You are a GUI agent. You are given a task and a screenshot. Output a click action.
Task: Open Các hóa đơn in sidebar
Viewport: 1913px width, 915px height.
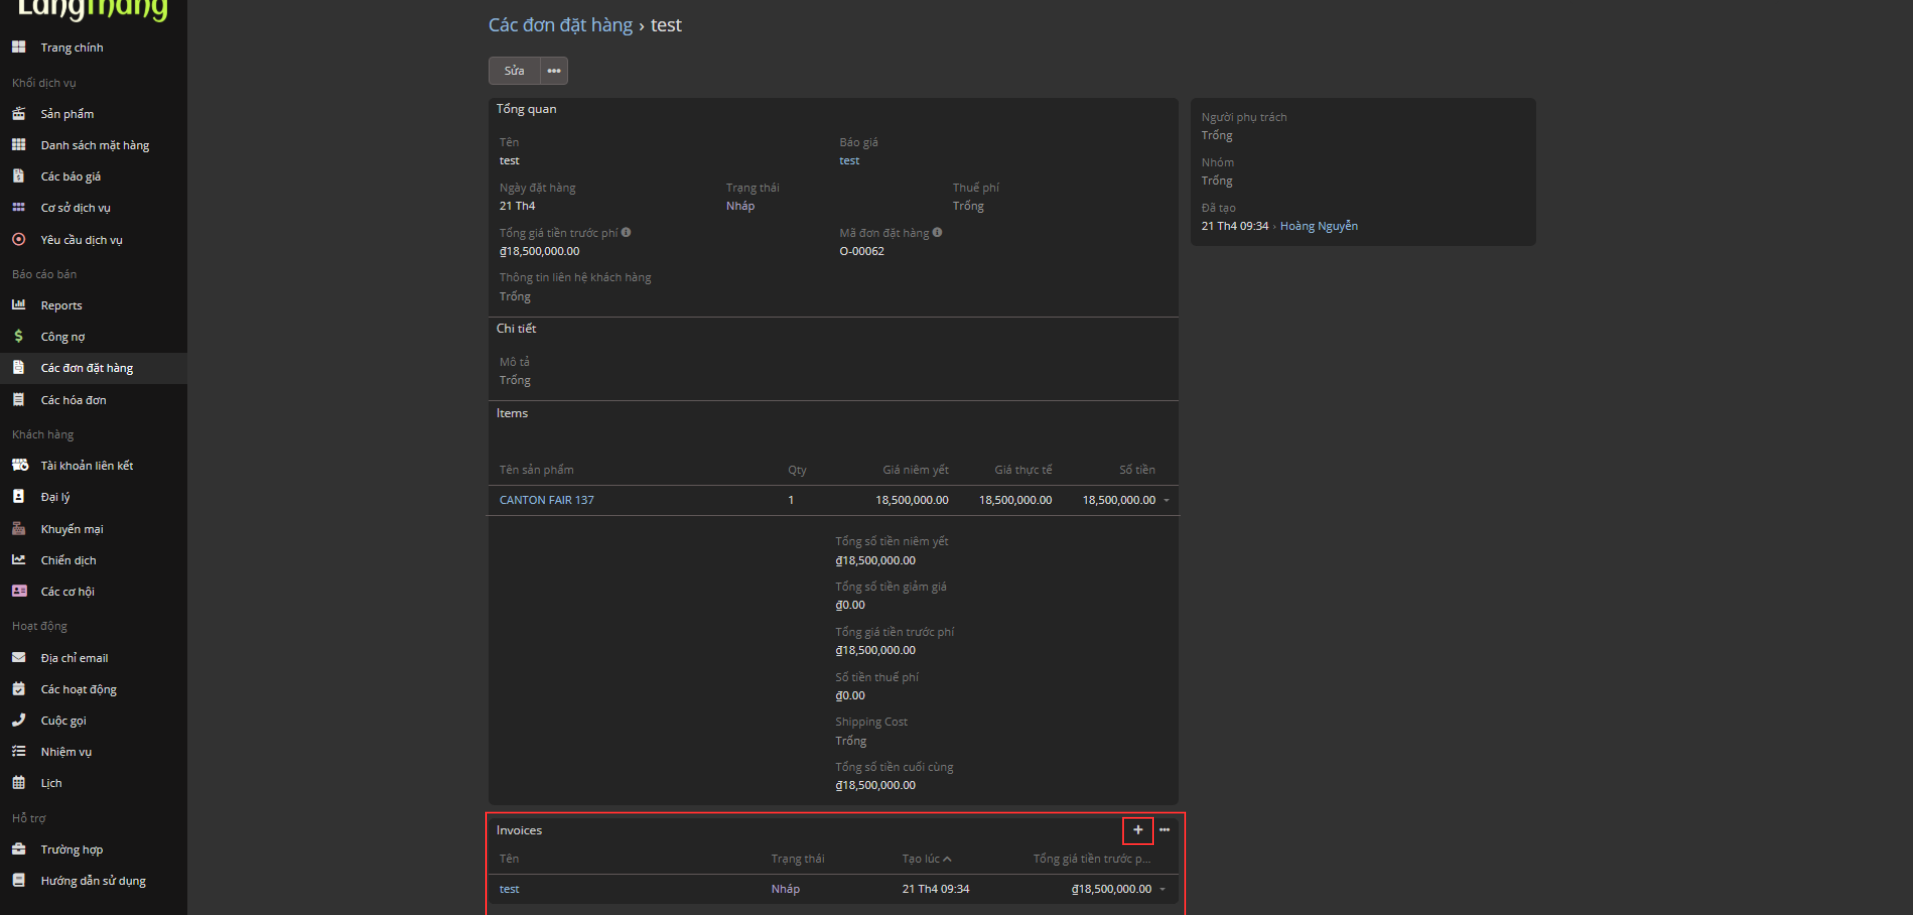coord(73,400)
